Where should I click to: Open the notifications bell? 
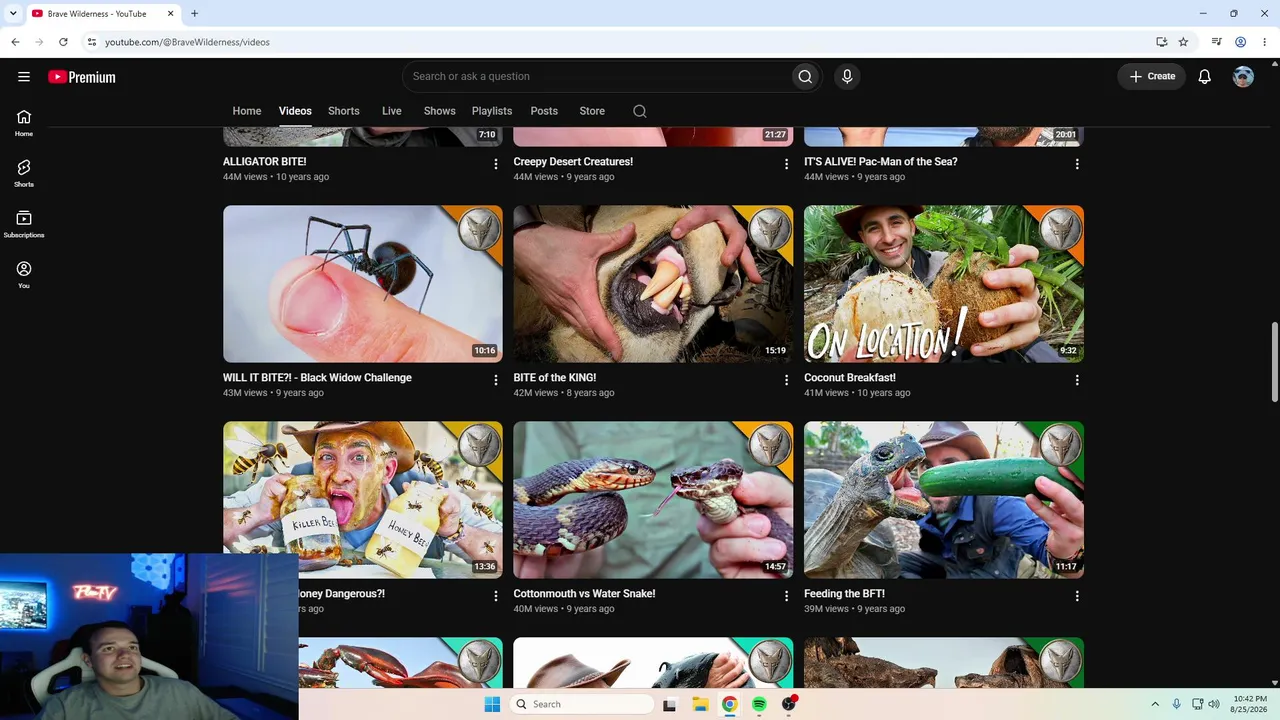pos(1205,77)
